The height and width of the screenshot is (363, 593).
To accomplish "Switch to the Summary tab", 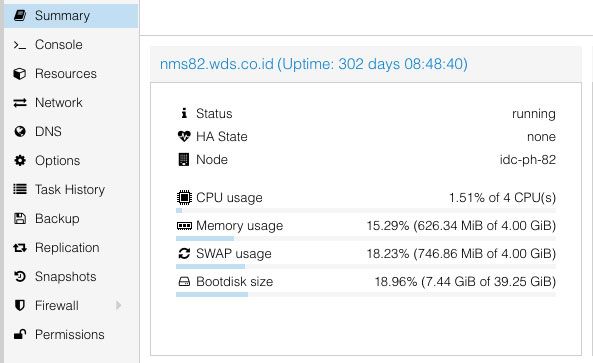I will pyautogui.click(x=71, y=16).
